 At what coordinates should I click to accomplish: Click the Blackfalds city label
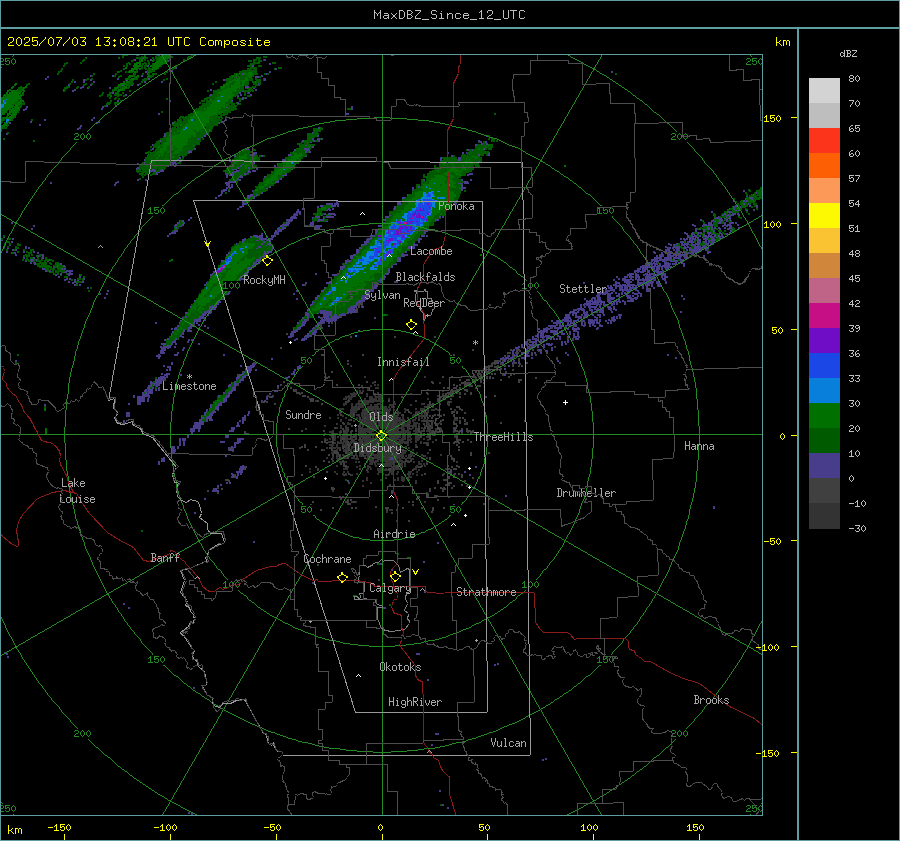point(425,277)
